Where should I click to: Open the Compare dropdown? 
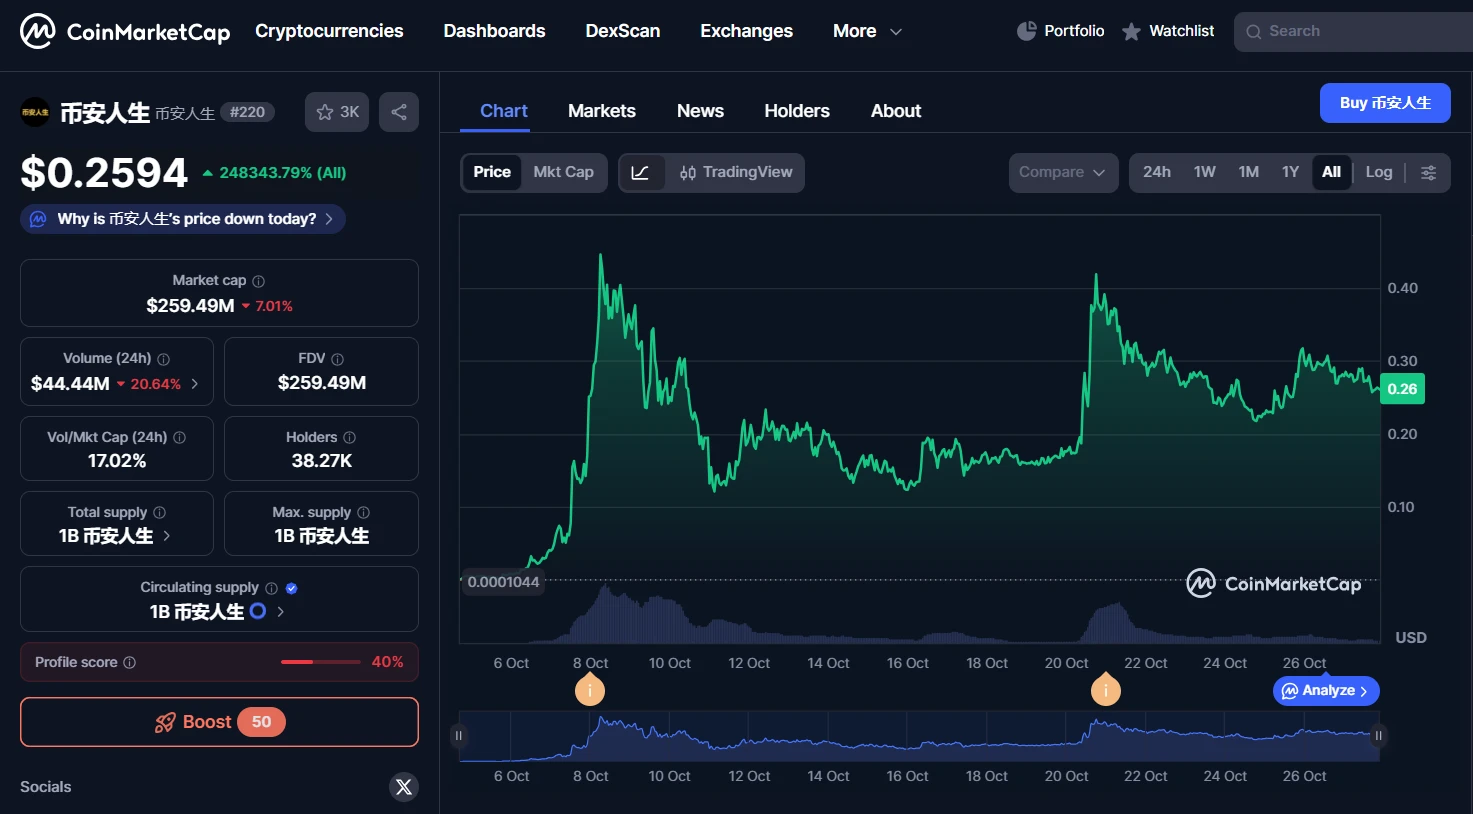click(x=1062, y=172)
